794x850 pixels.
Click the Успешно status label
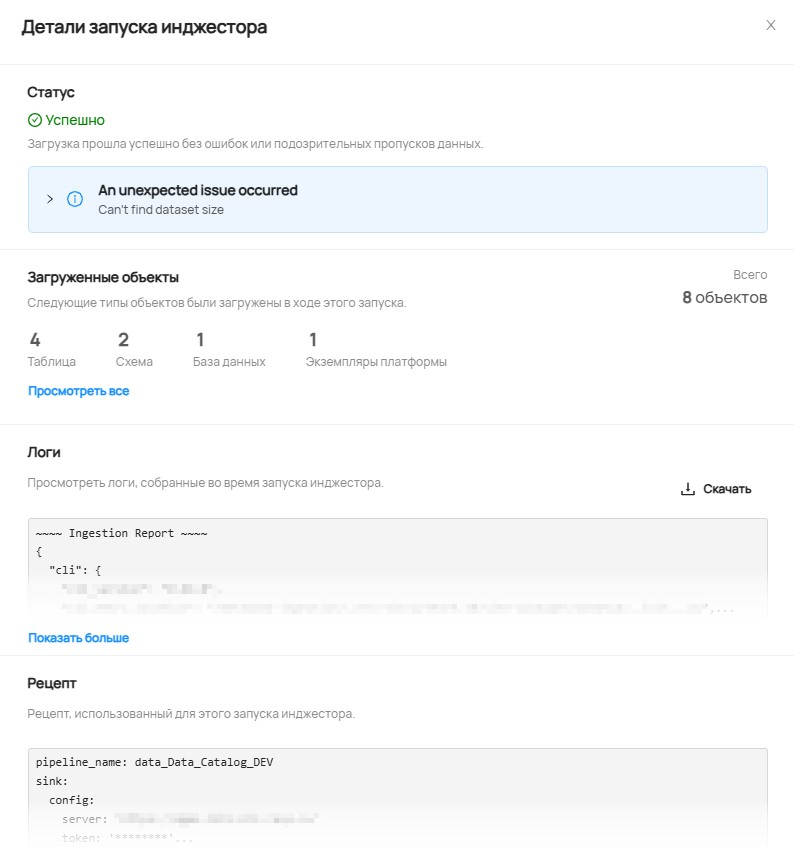(75, 120)
